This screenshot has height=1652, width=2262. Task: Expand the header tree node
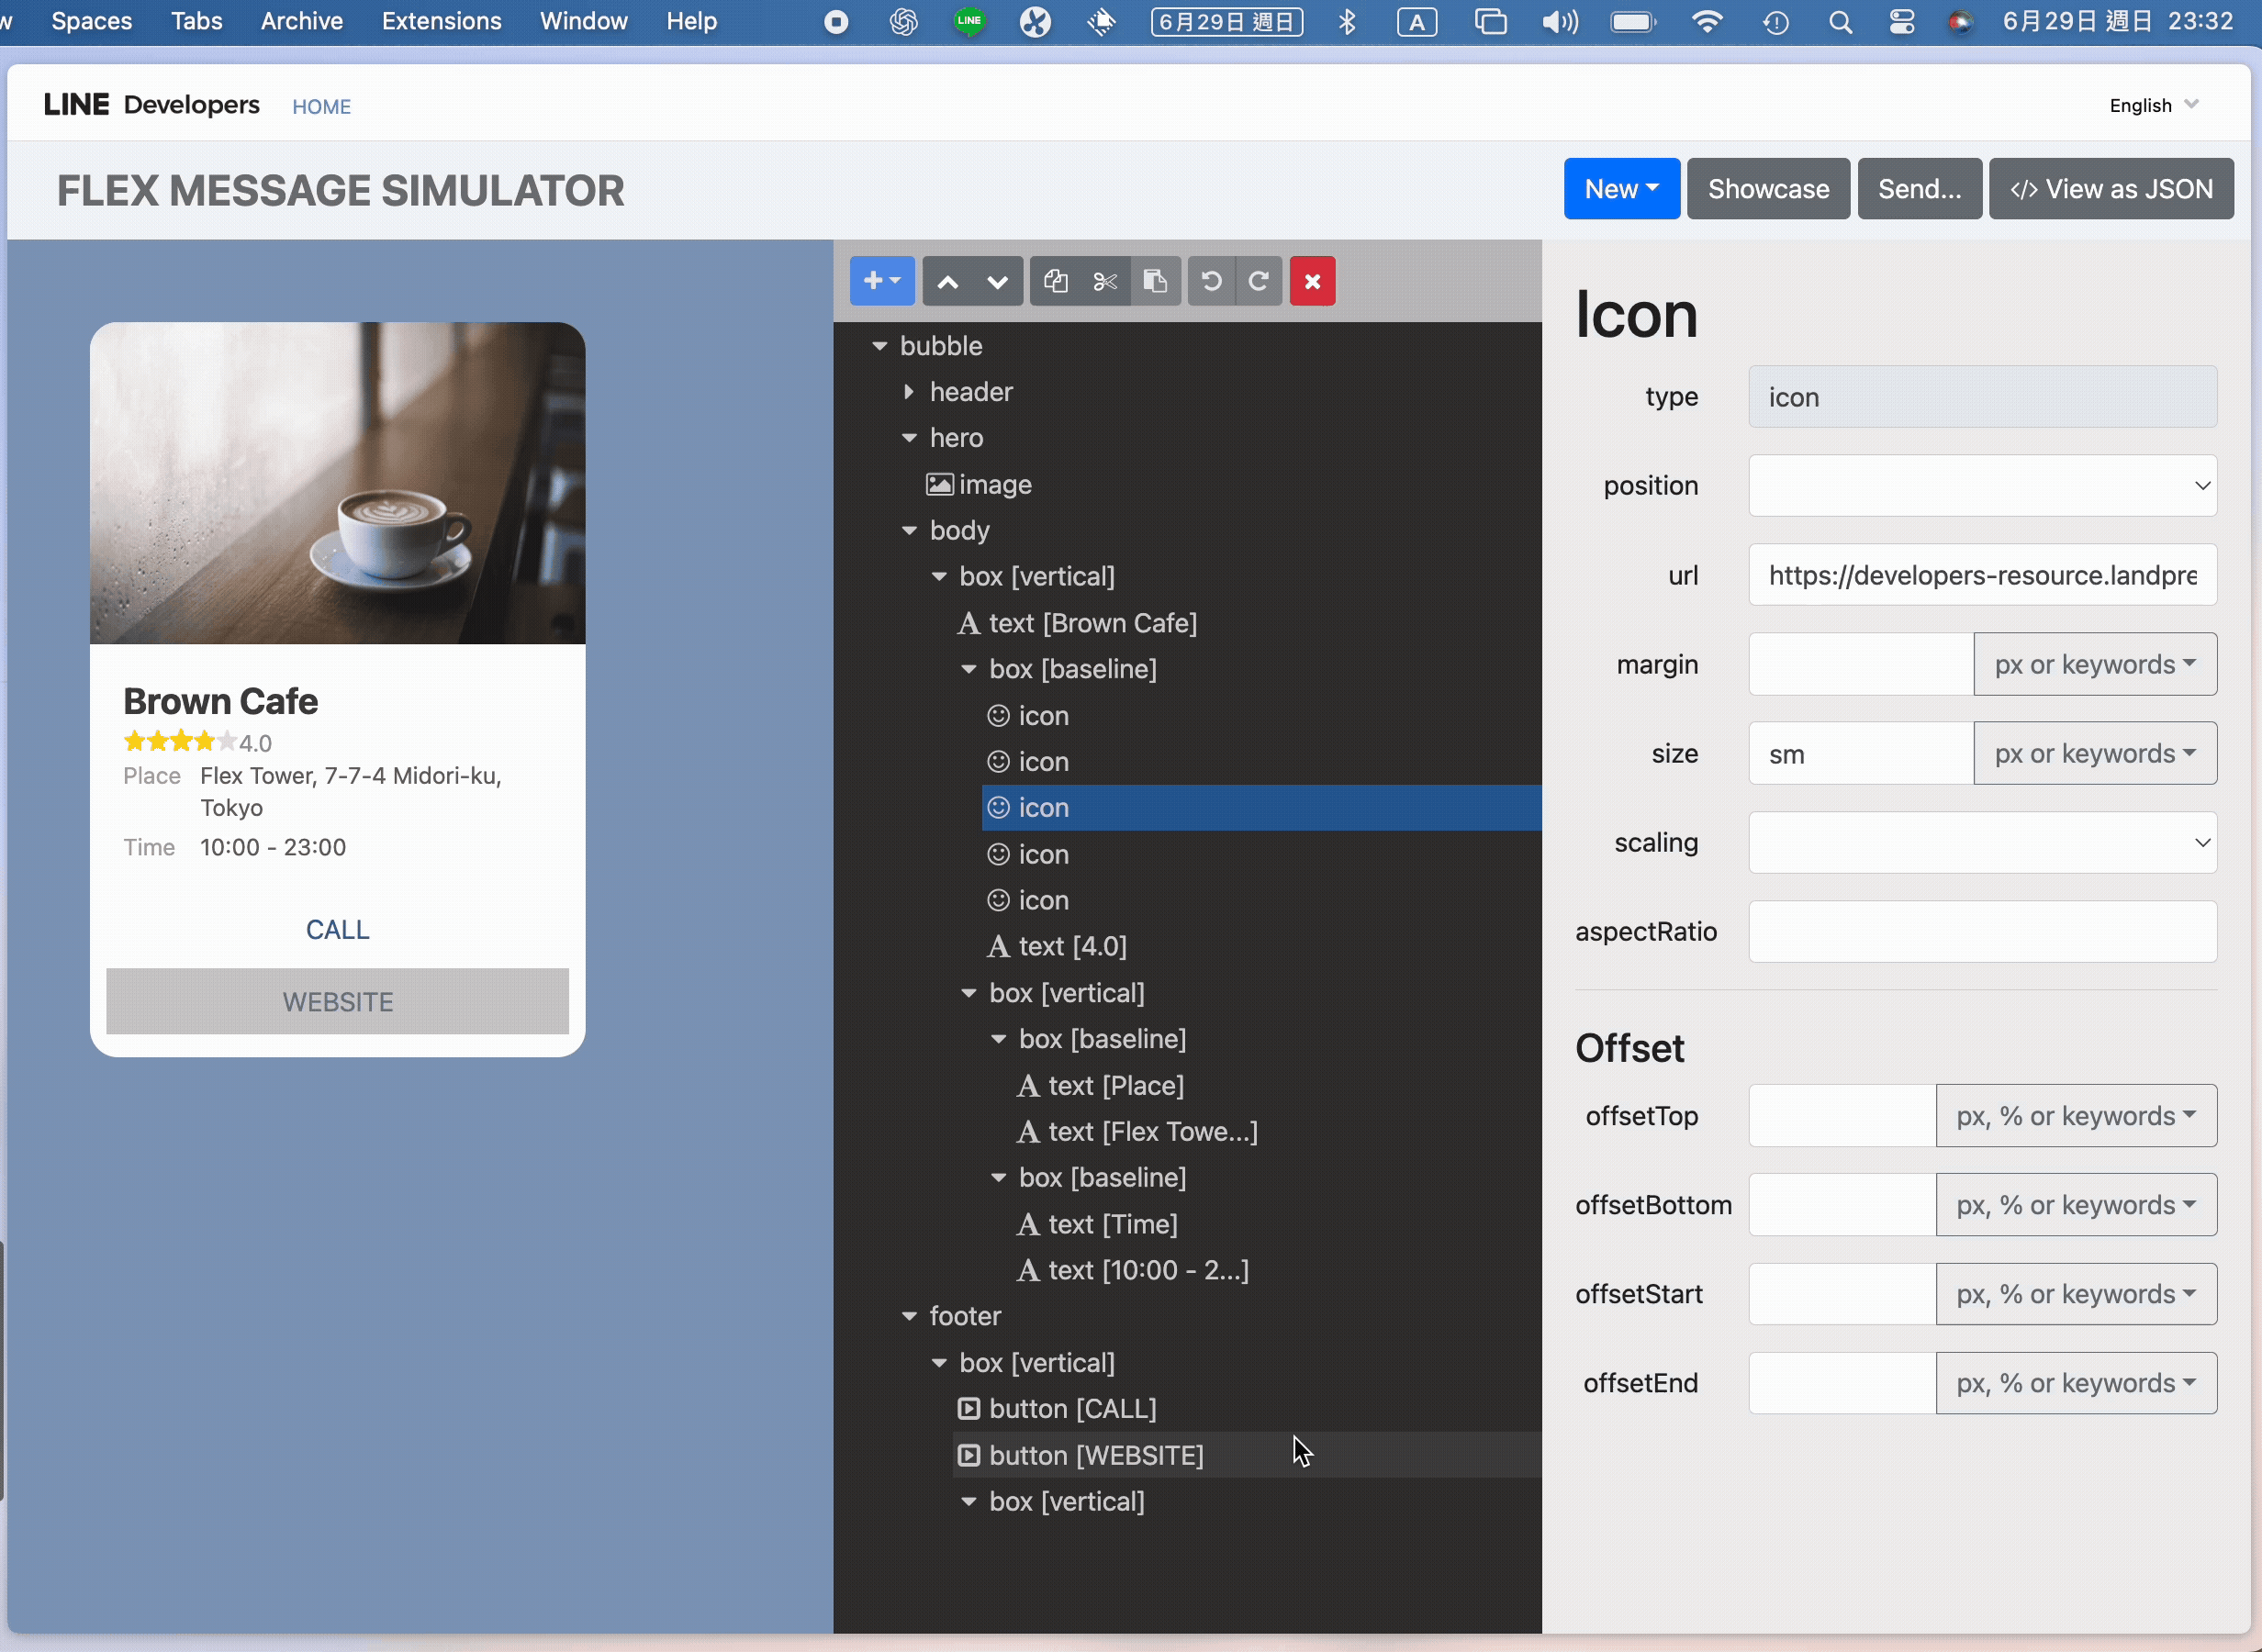click(x=909, y=392)
